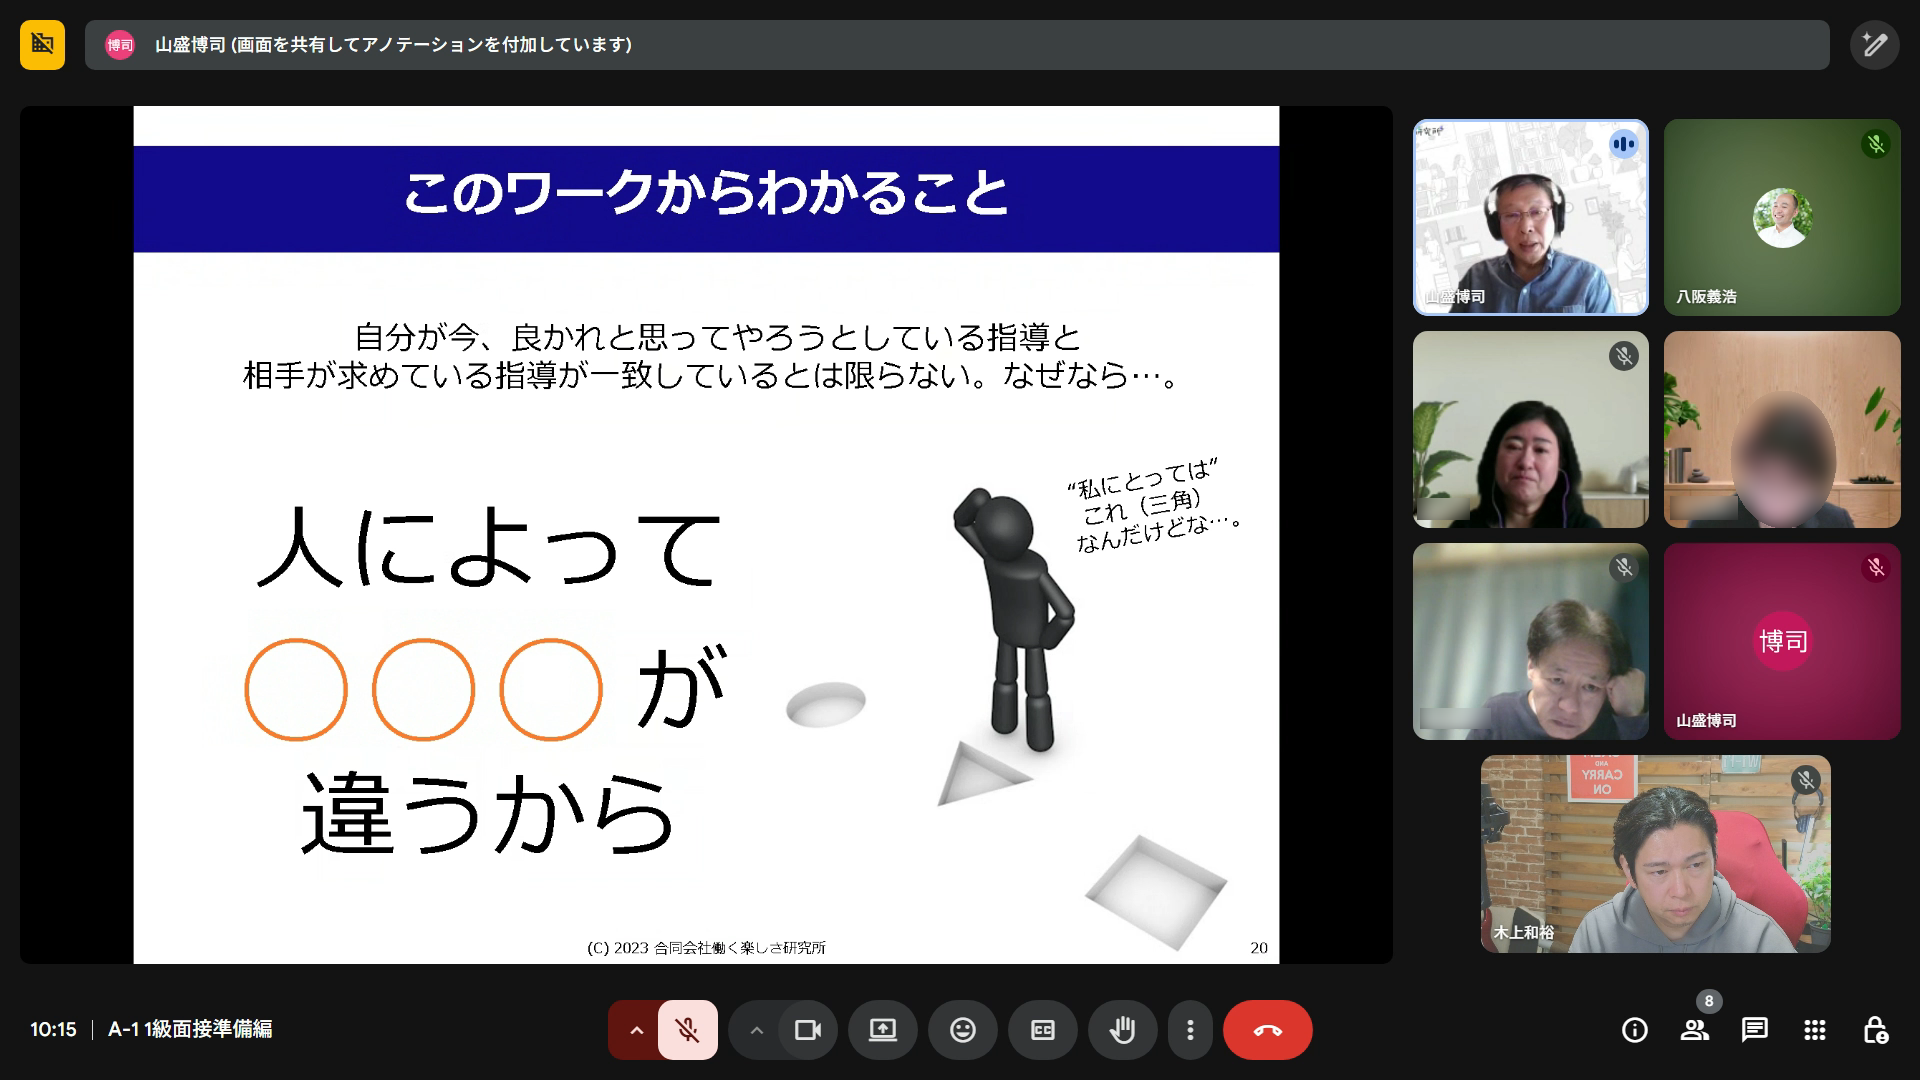Select 木上和裕 video tile

pyautogui.click(x=1655, y=853)
